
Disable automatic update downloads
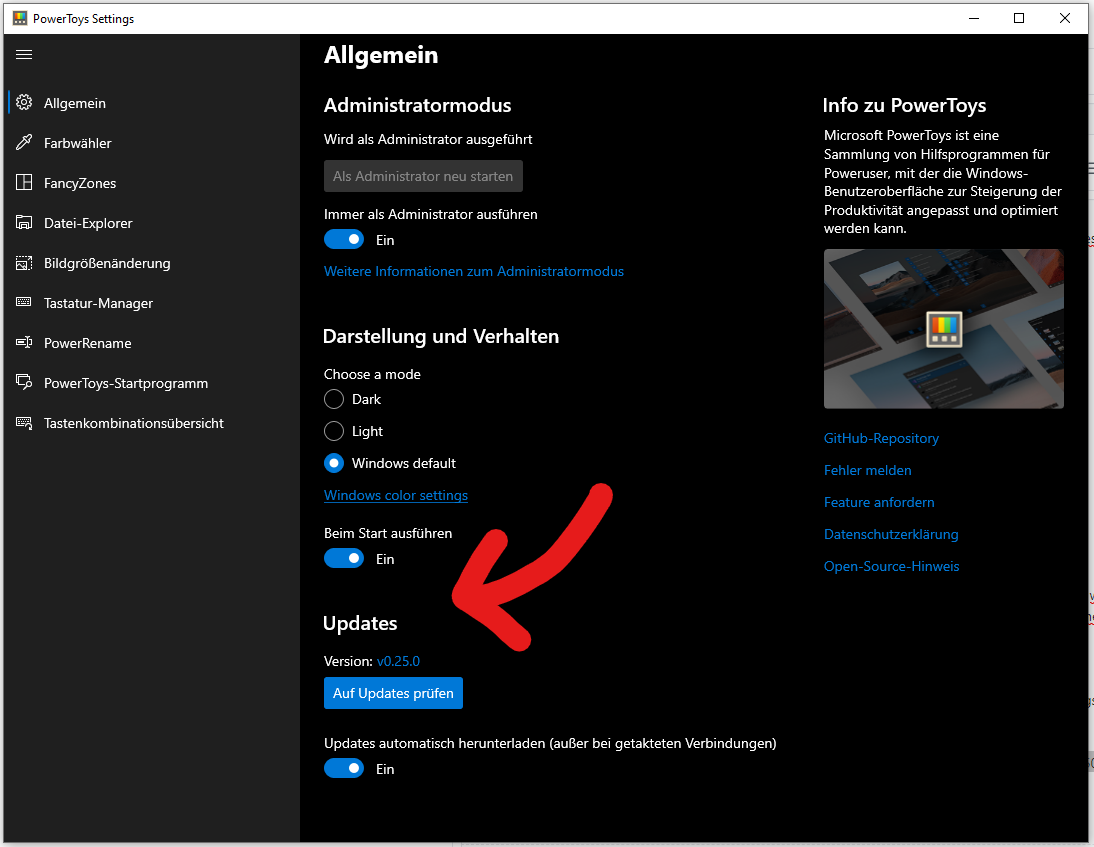click(x=344, y=768)
